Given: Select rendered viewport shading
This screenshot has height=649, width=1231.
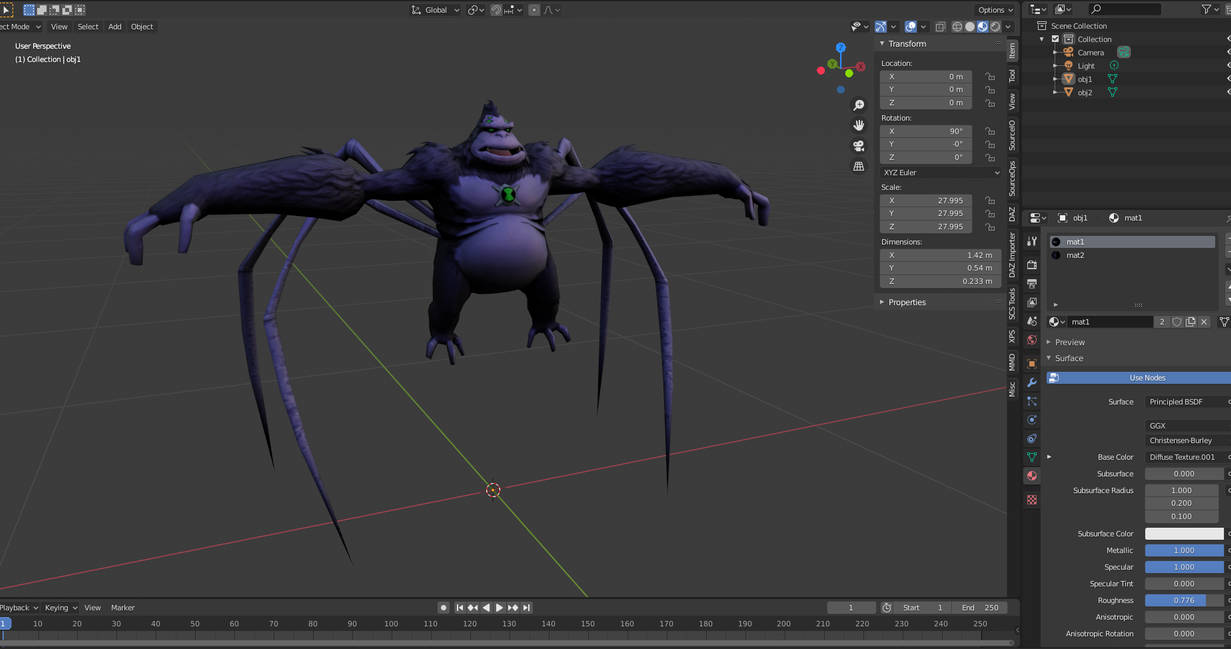Looking at the screenshot, I should pos(995,27).
